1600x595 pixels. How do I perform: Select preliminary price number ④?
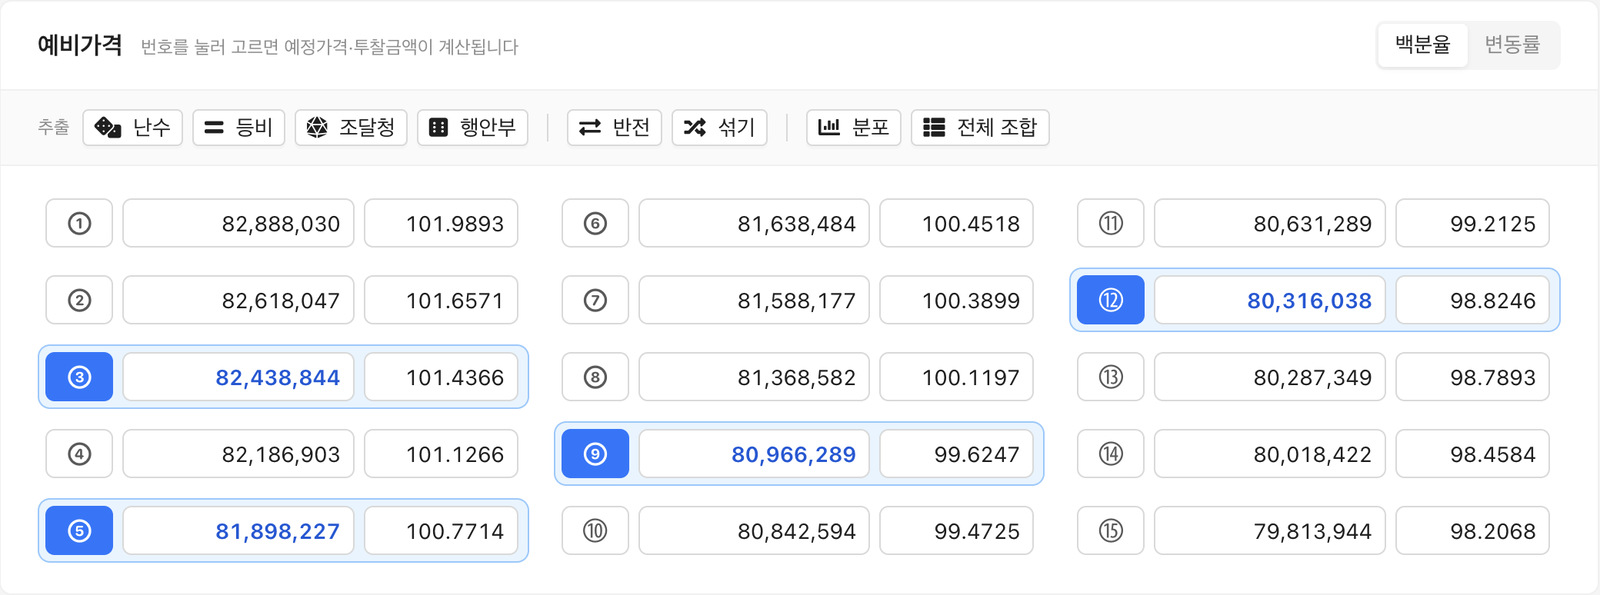point(79,454)
